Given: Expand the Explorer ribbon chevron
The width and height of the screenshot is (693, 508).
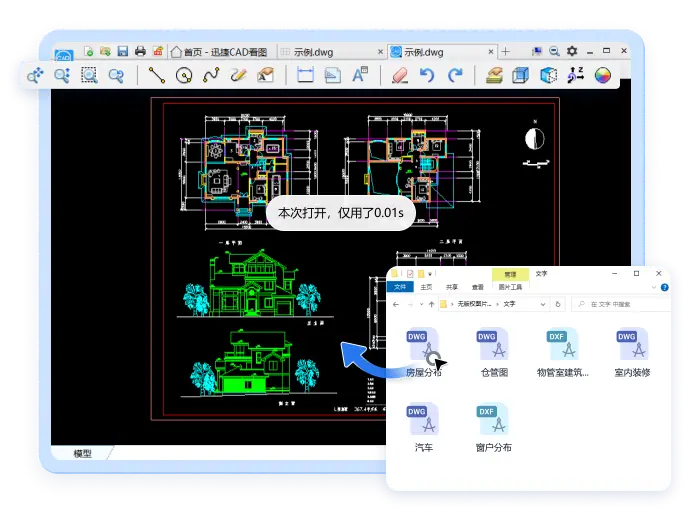Looking at the screenshot, I should pyautogui.click(x=654, y=287).
